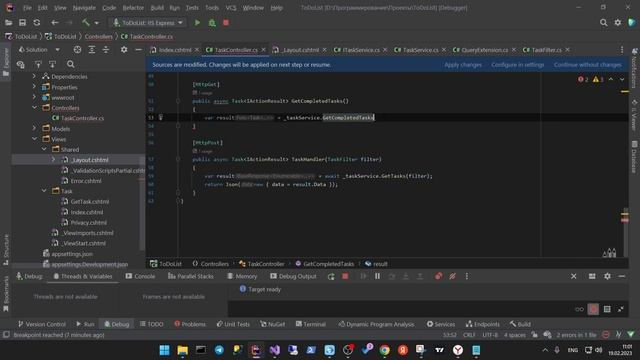Toggle Explorer tool window on left sidebar
Viewport: 640px width, 360px height.
point(6,62)
